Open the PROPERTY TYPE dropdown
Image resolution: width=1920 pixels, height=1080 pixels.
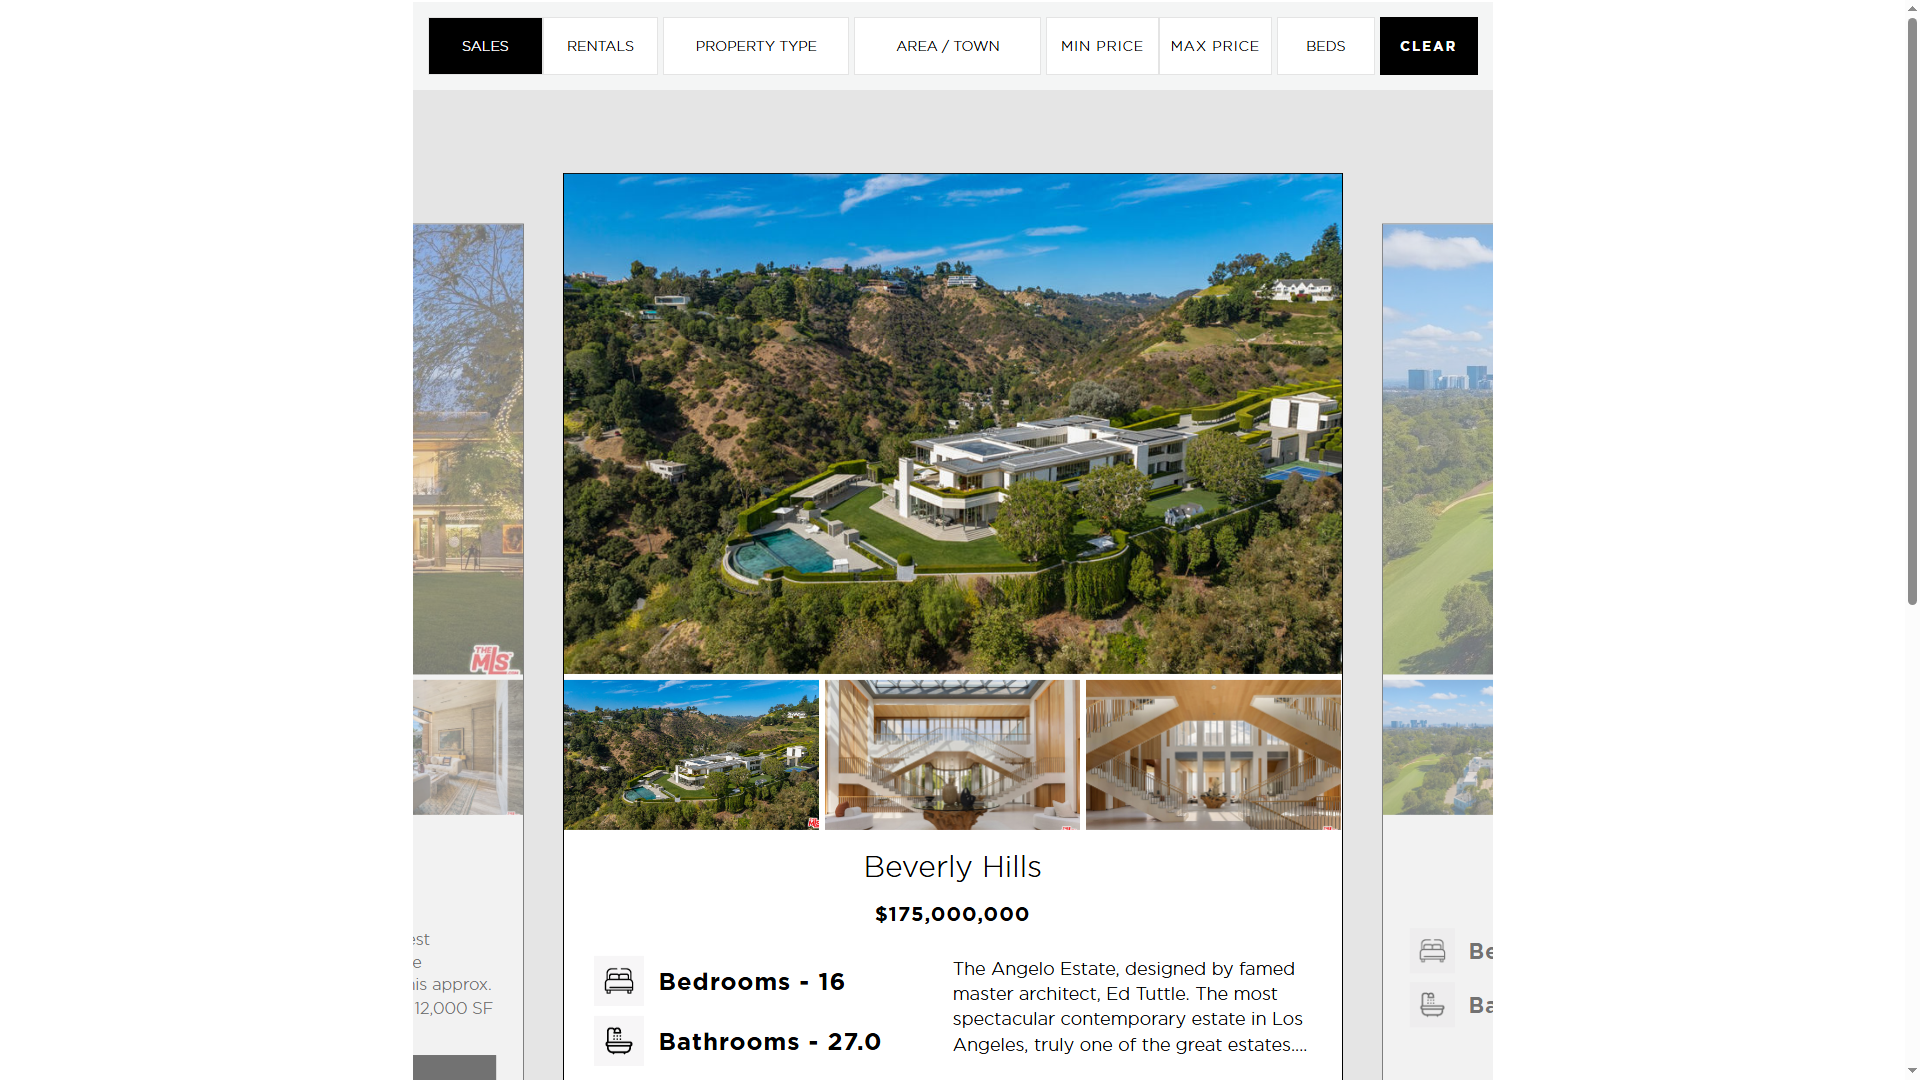756,46
